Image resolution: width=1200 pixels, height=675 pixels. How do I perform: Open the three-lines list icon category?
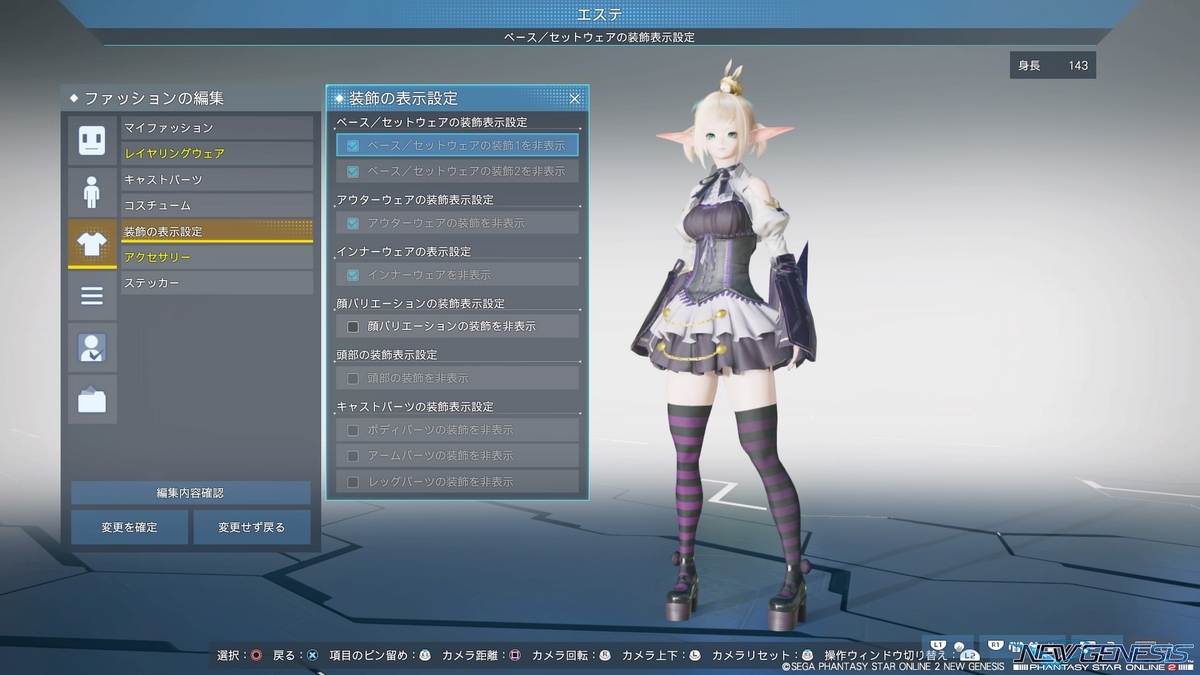pyautogui.click(x=92, y=296)
